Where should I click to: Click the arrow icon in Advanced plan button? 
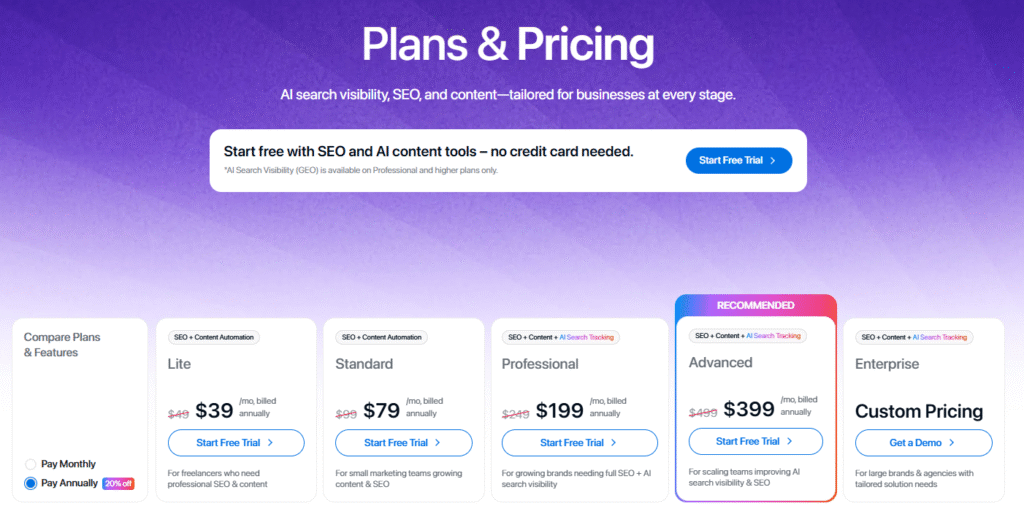coord(790,441)
